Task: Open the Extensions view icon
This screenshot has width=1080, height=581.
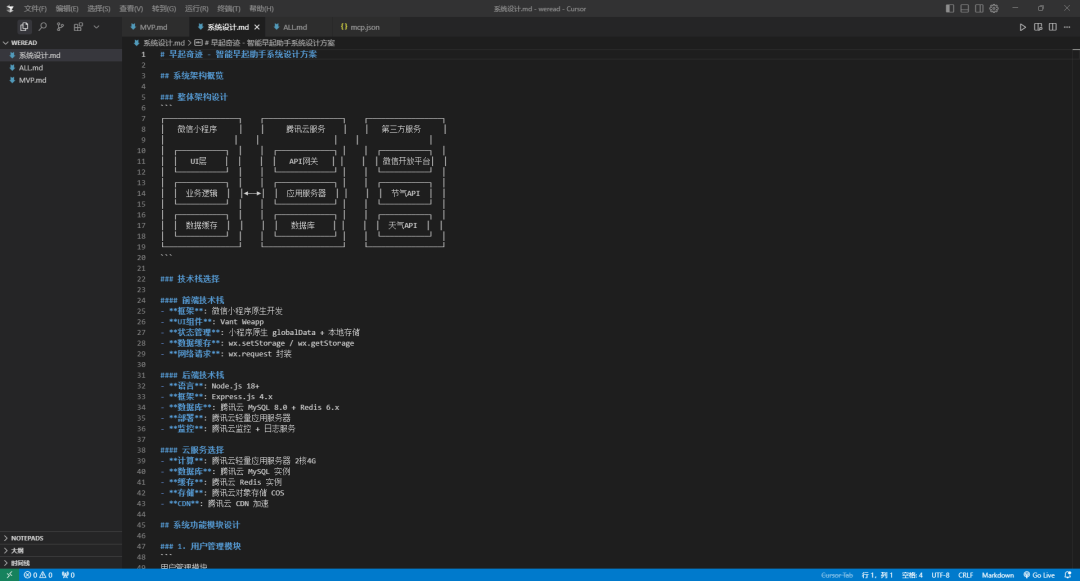Action: [79, 27]
